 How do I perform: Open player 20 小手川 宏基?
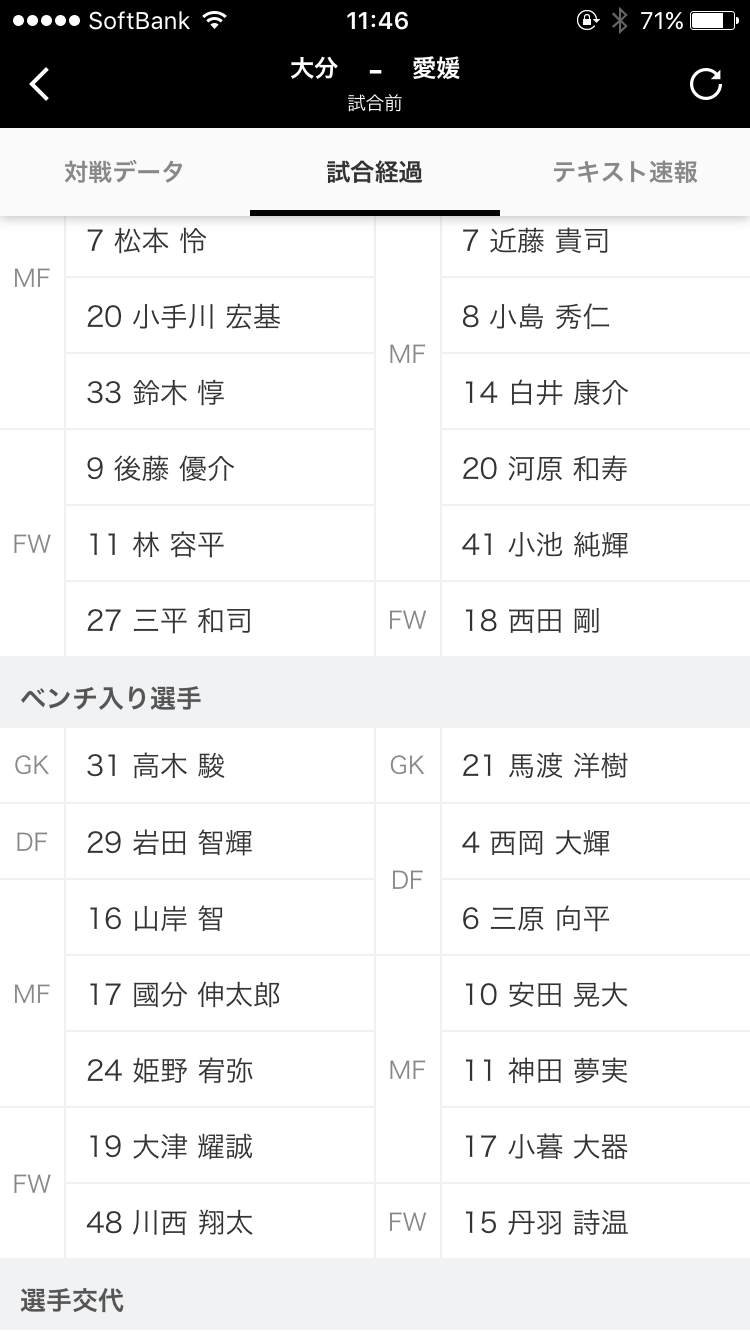point(184,317)
